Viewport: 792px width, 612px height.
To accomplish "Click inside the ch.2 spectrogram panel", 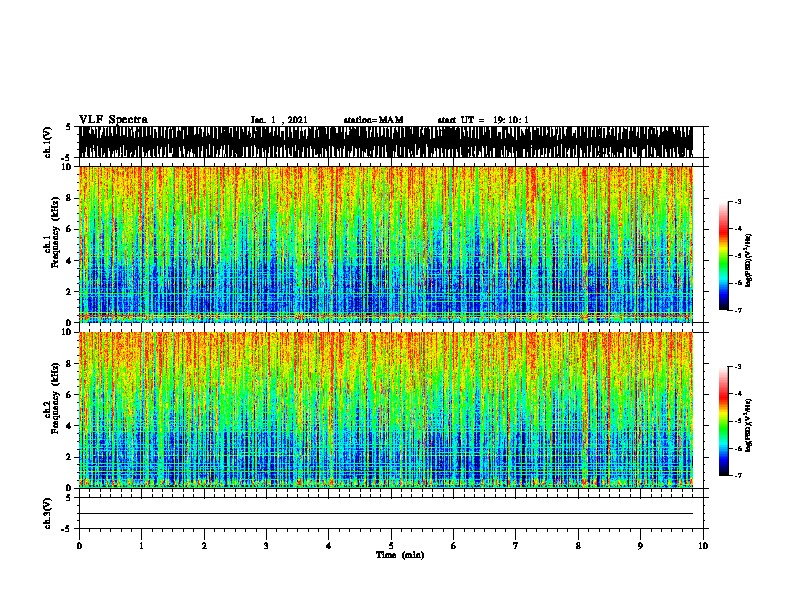I will pos(385,410).
